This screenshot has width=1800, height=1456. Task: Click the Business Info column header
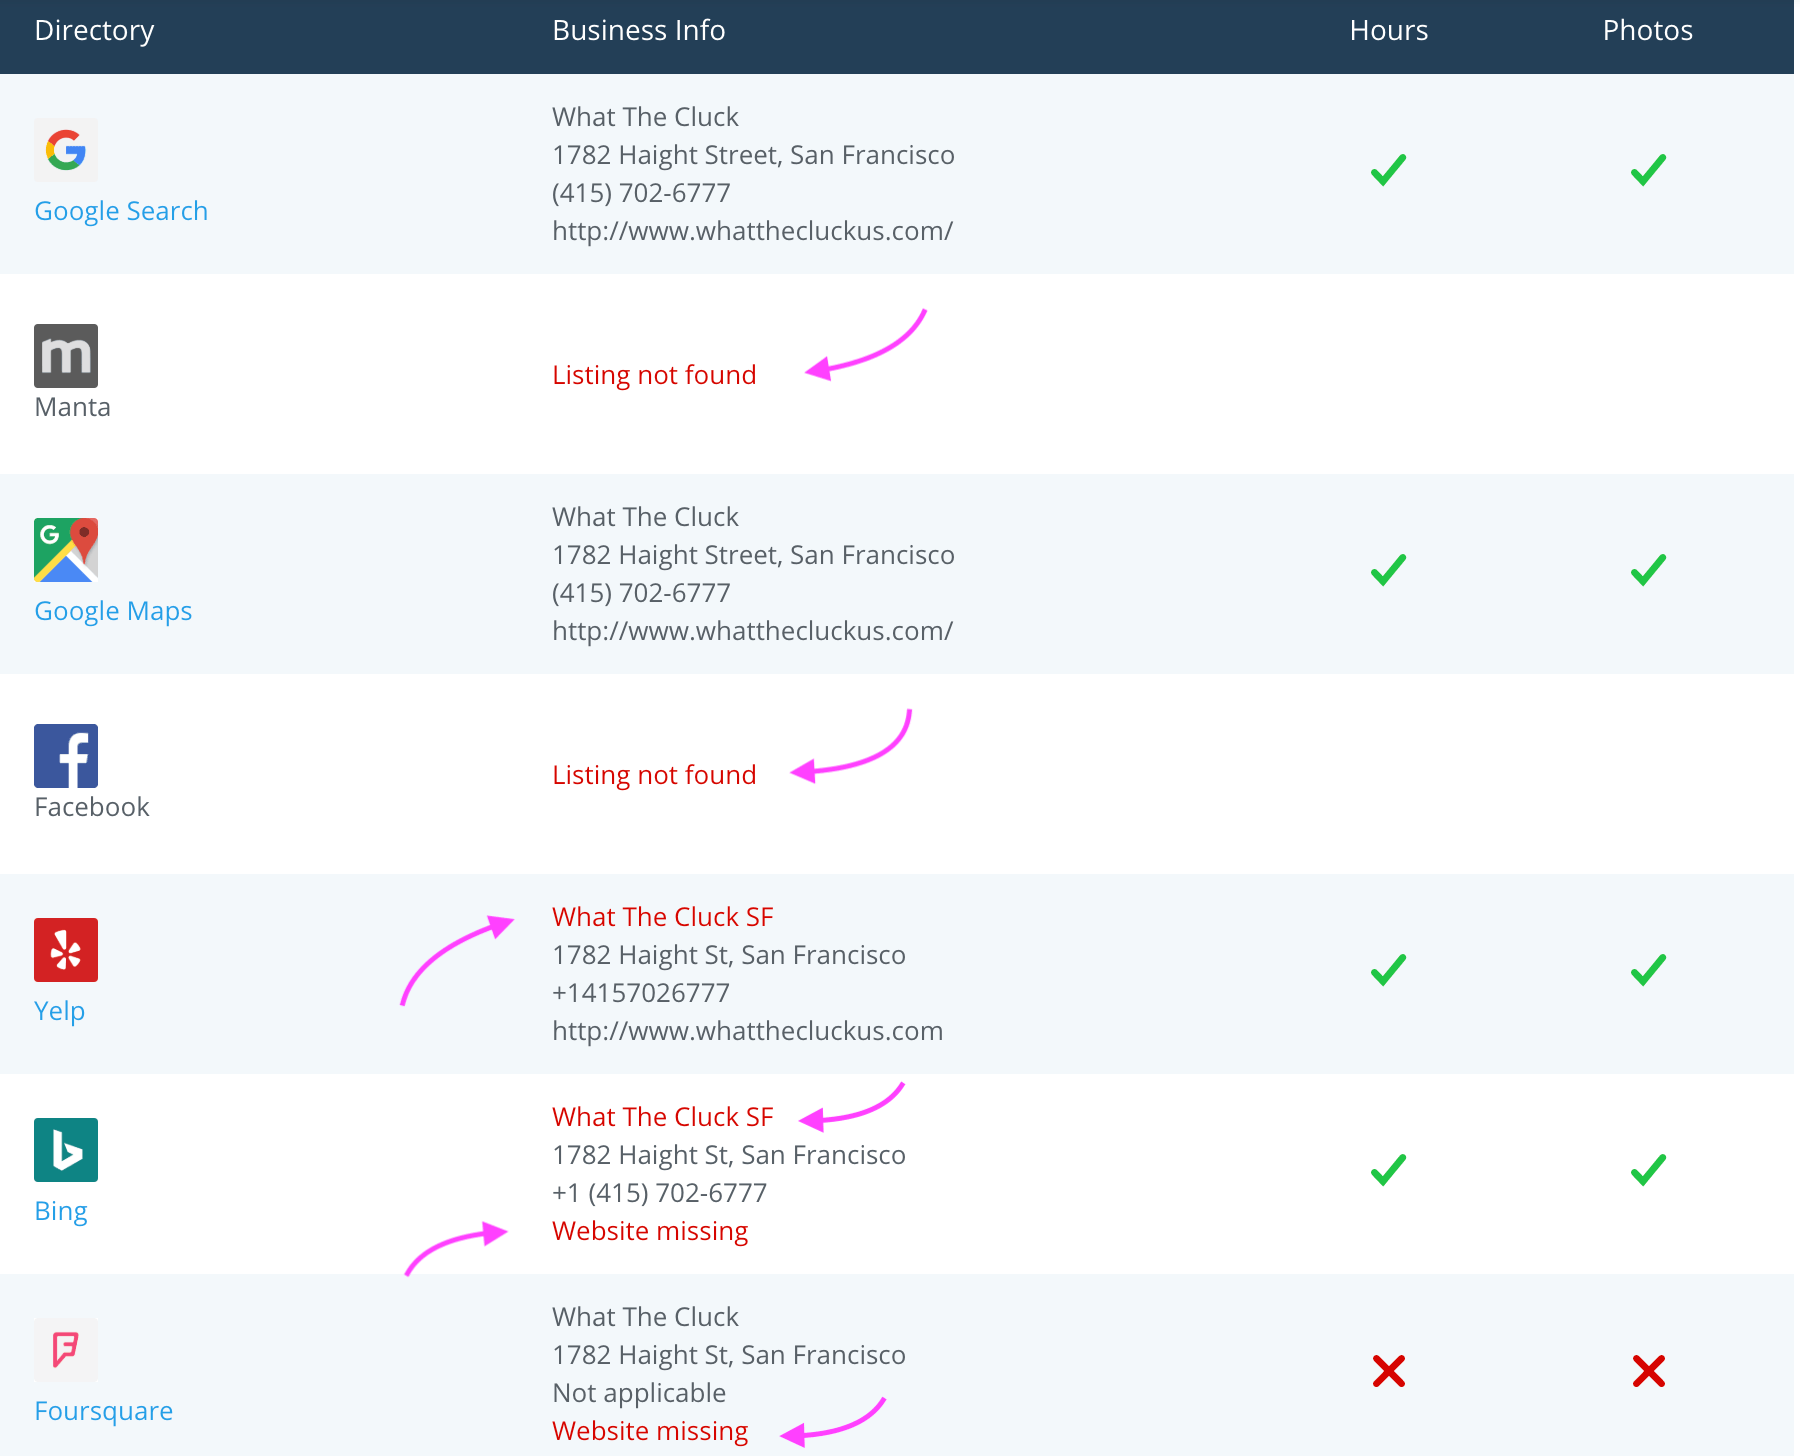(639, 31)
